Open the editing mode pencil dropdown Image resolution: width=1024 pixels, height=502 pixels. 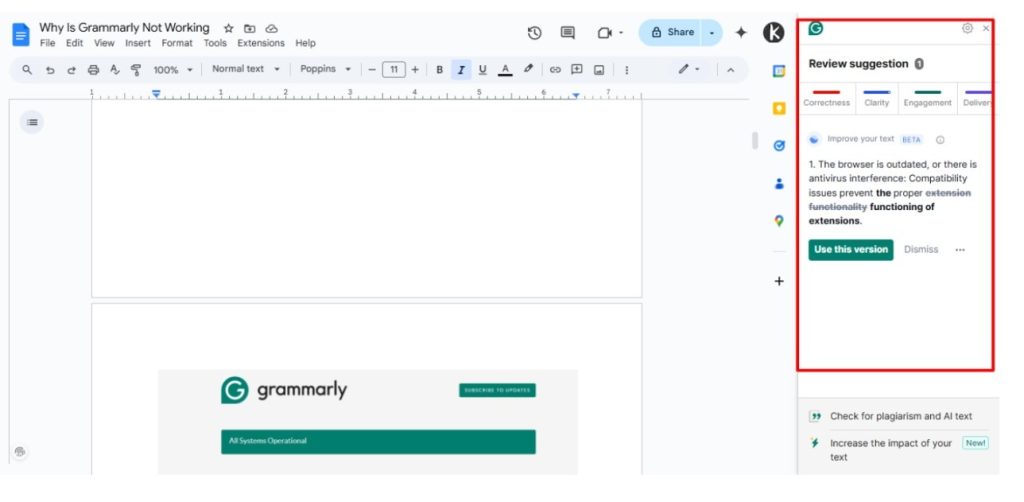pyautogui.click(x=689, y=69)
